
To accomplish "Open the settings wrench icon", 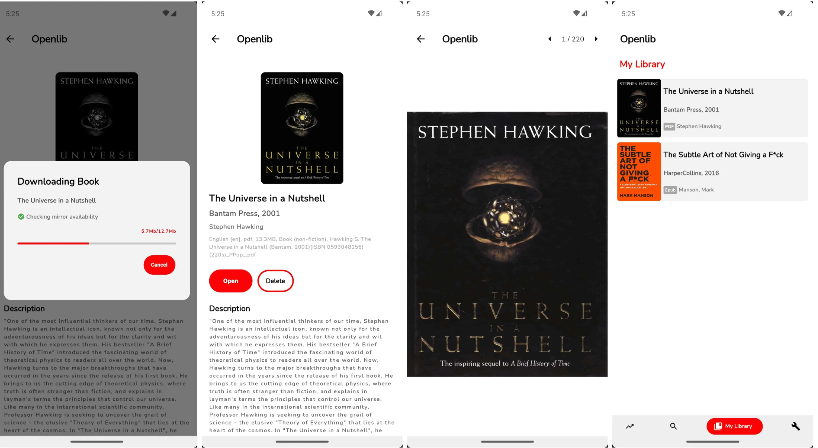I will [796, 426].
